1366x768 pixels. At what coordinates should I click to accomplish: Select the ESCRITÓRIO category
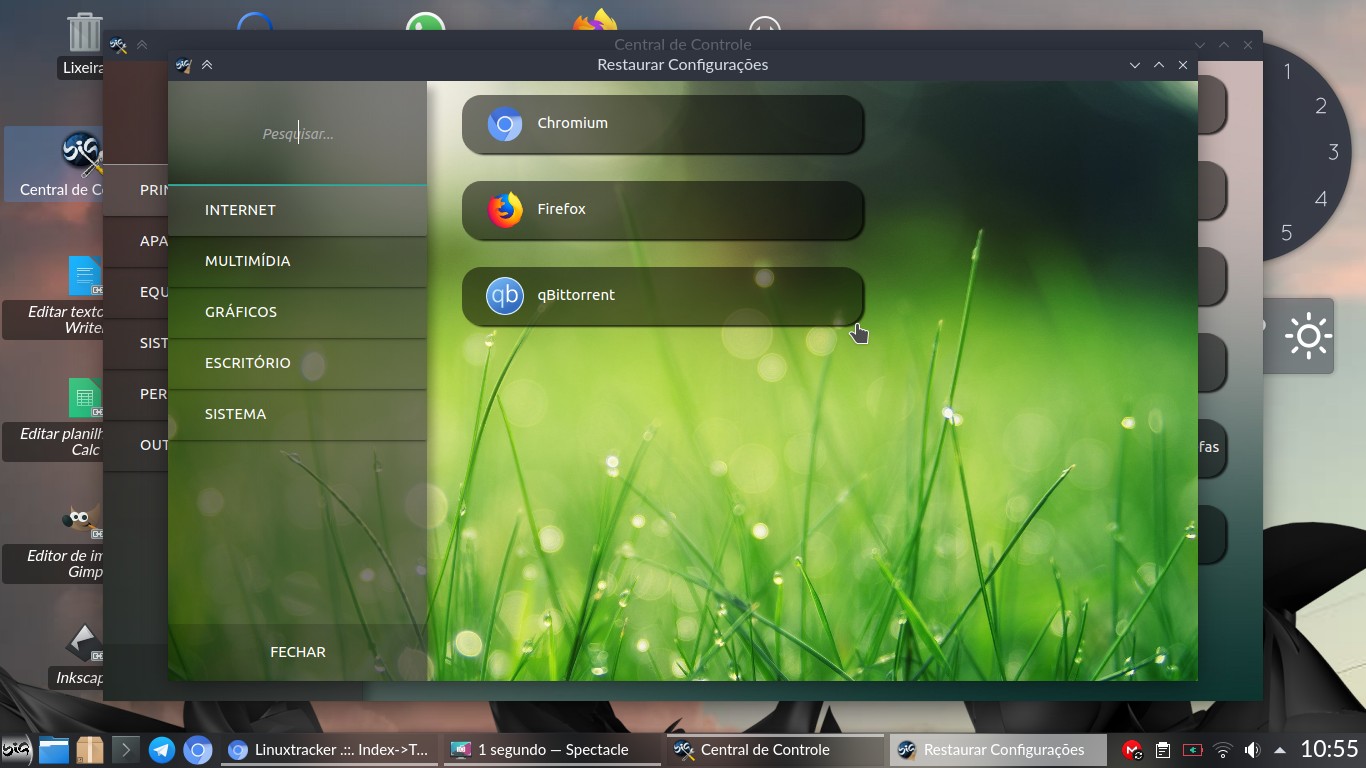tap(297, 363)
